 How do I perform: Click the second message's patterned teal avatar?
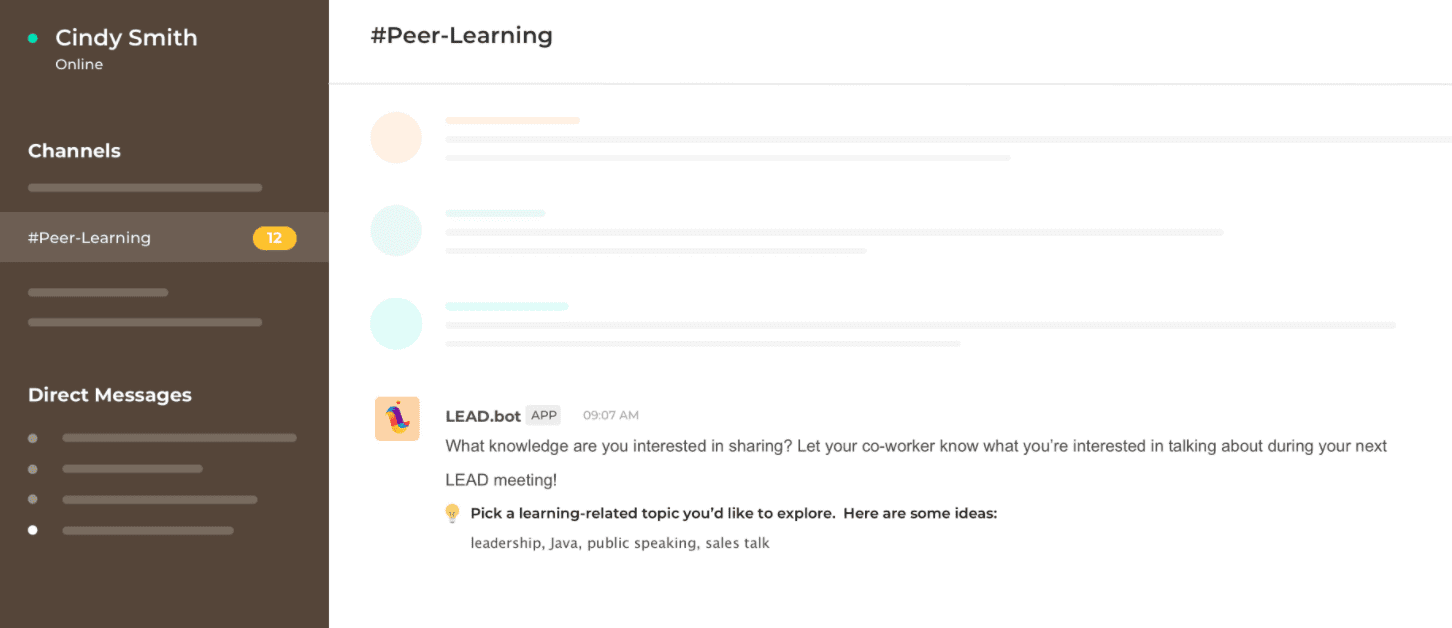[396, 231]
